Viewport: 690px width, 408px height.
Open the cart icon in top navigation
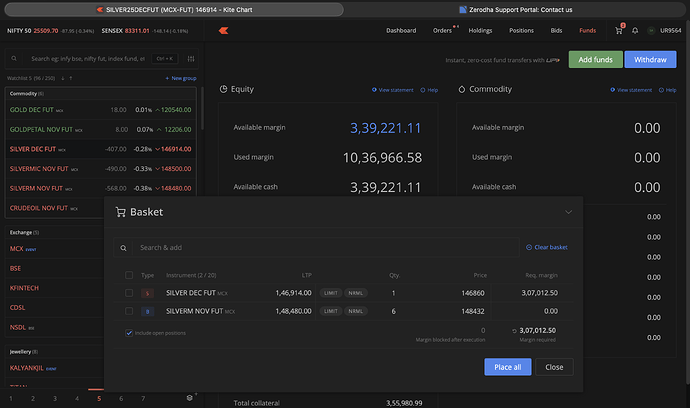[x=619, y=31]
